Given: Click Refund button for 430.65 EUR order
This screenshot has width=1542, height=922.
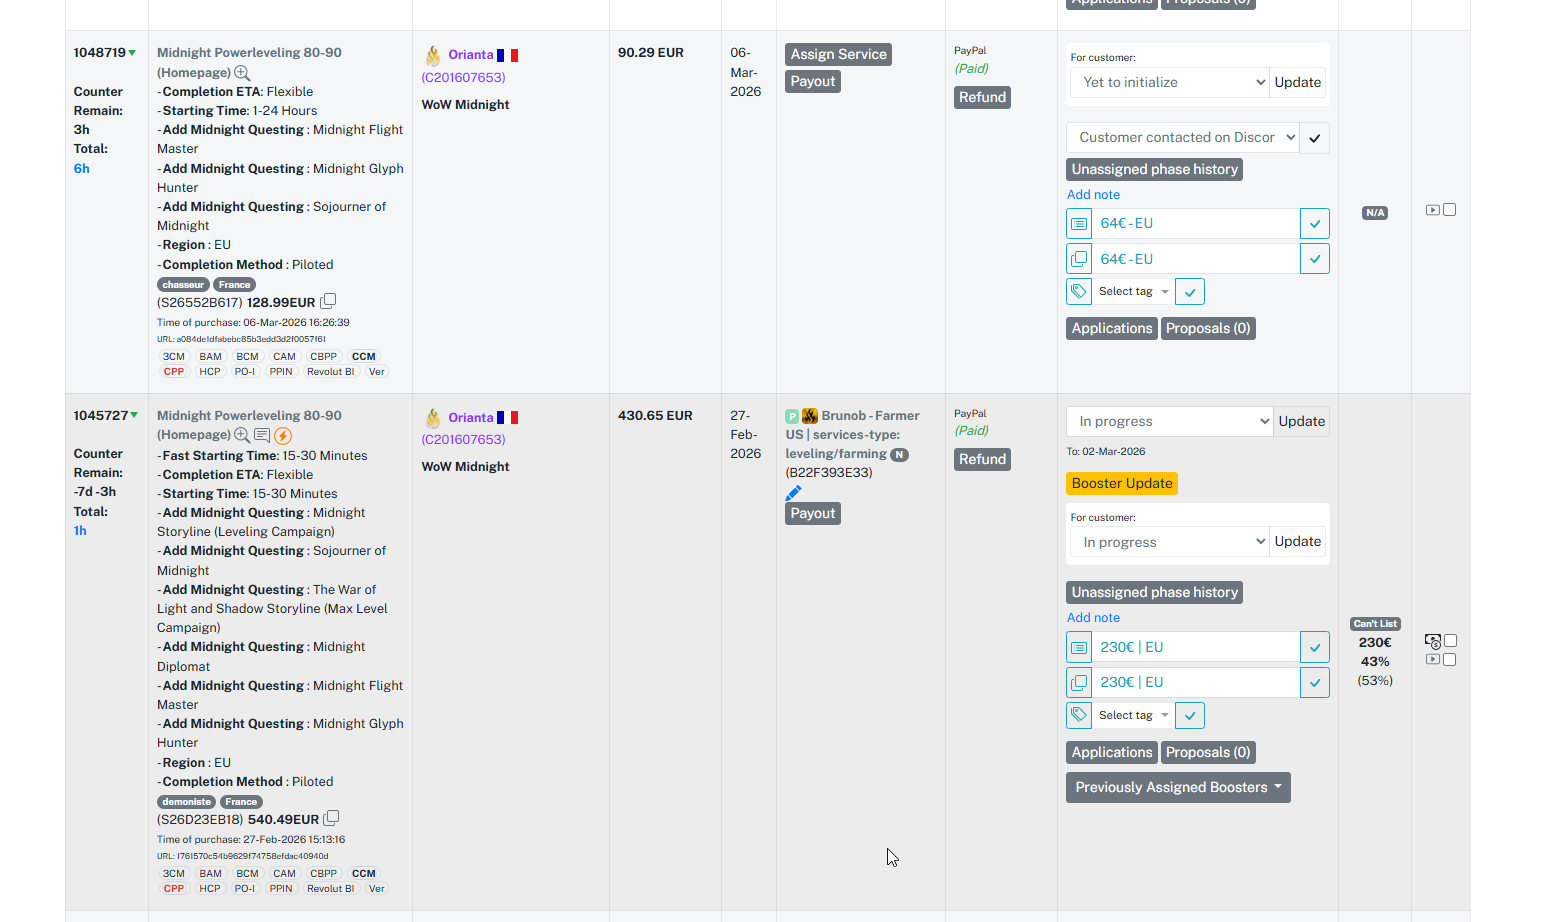Looking at the screenshot, I should pos(982,460).
